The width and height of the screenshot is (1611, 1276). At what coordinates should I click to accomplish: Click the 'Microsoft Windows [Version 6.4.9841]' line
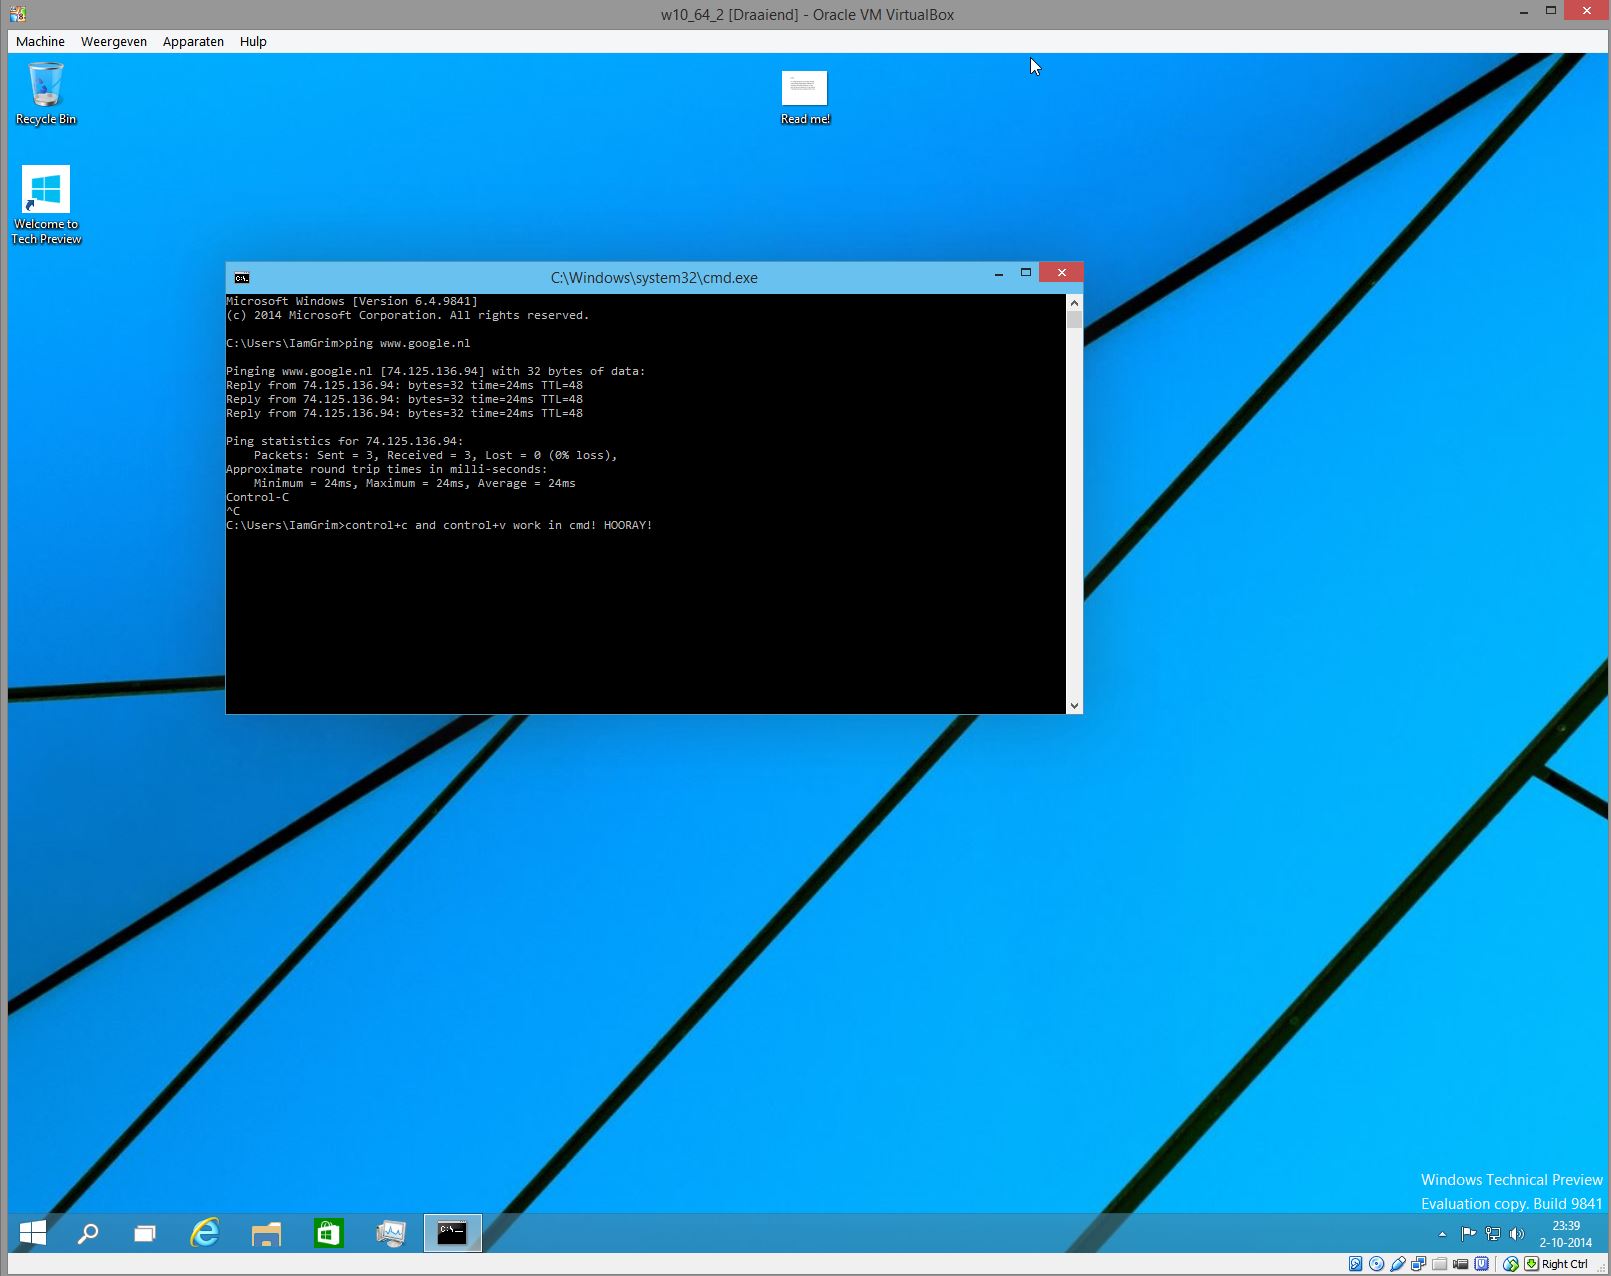352,301
